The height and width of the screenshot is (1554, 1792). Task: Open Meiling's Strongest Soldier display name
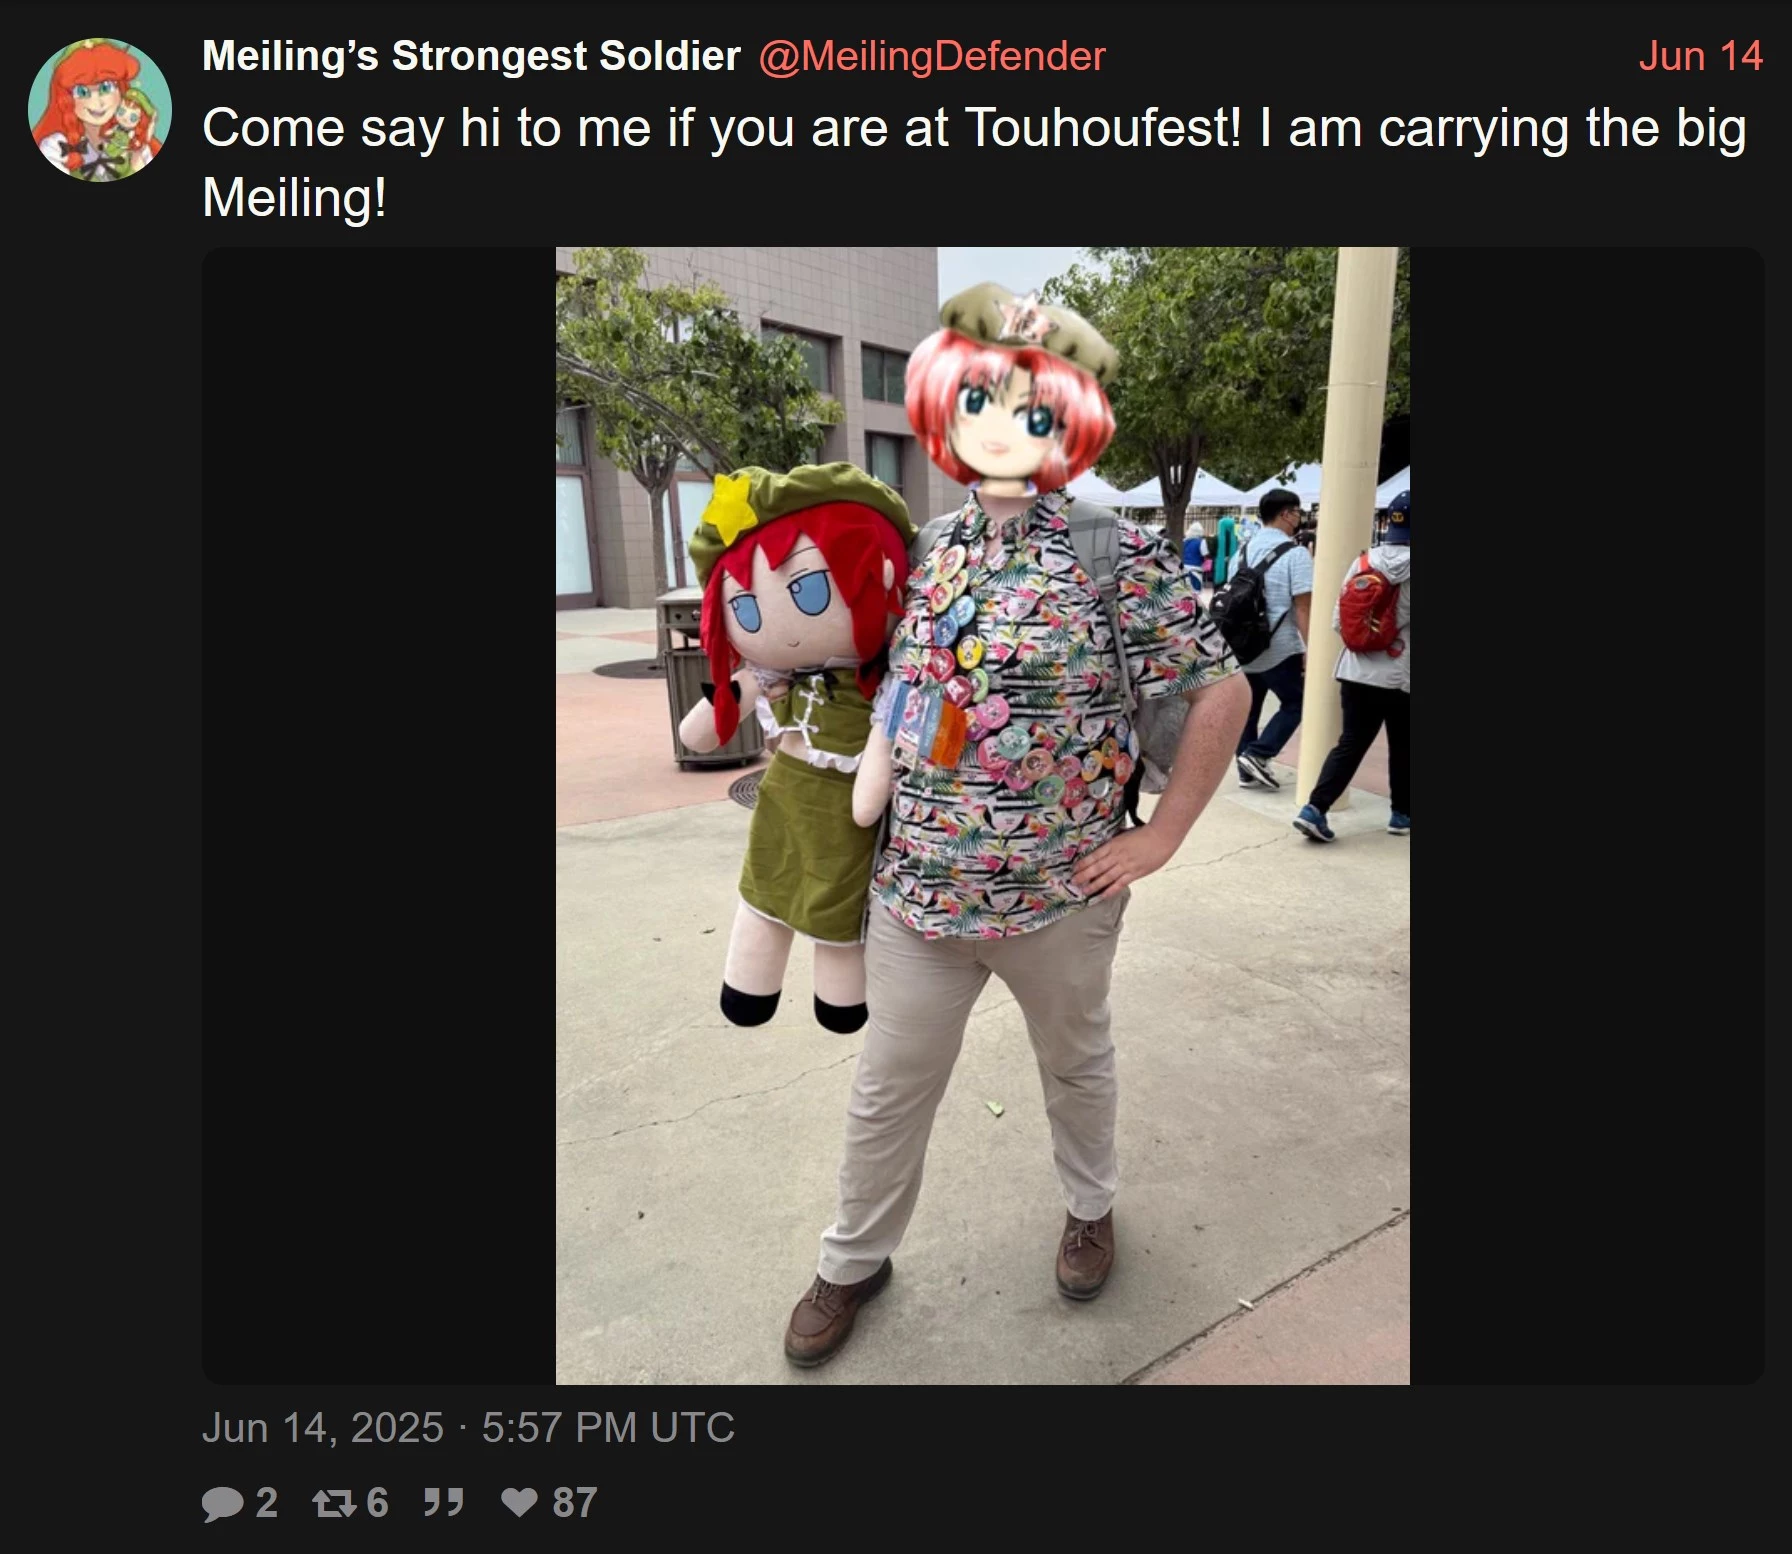coord(471,56)
